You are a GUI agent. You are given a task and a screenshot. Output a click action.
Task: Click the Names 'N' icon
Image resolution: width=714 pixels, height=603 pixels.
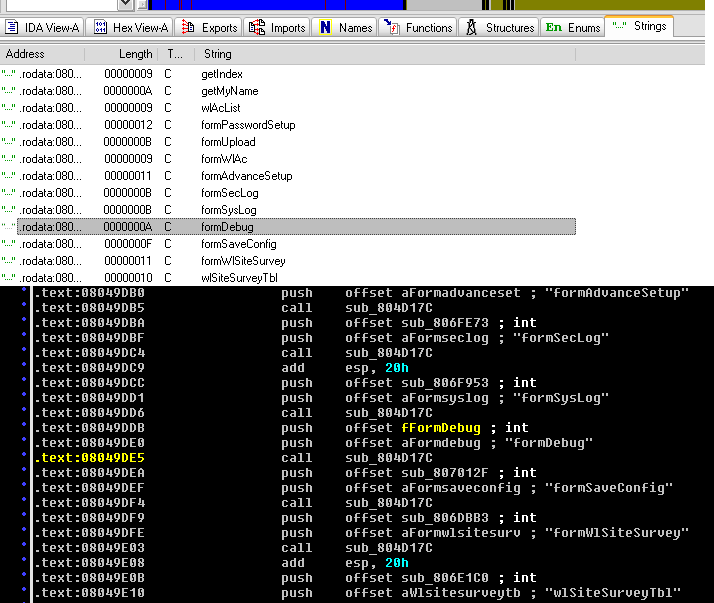pos(325,27)
